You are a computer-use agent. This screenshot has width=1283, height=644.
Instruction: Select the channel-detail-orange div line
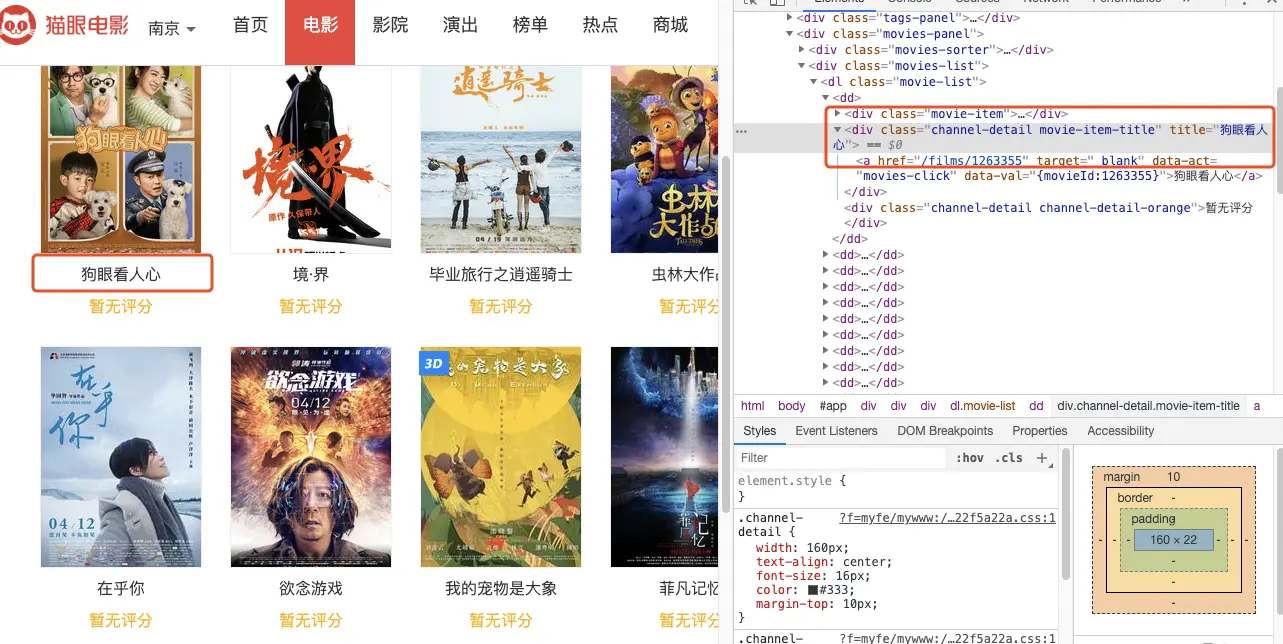tap(1048, 208)
